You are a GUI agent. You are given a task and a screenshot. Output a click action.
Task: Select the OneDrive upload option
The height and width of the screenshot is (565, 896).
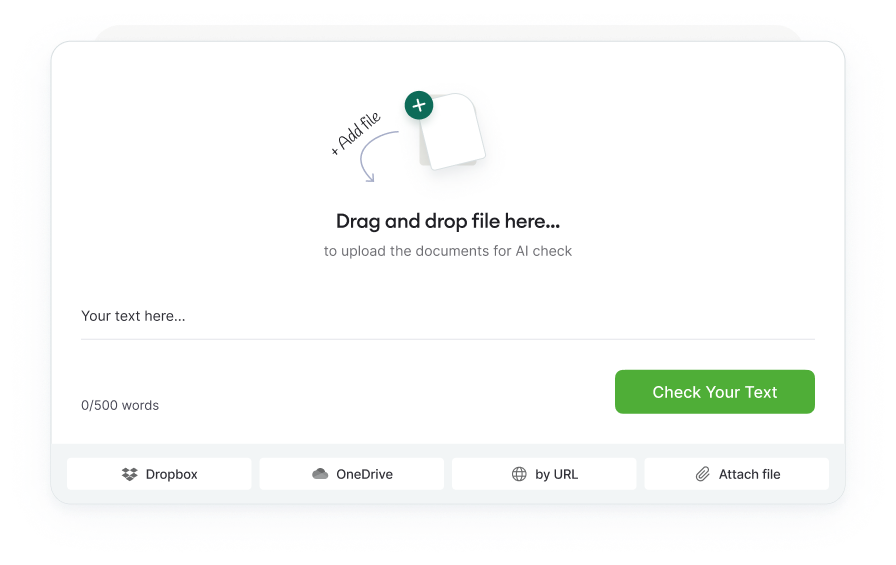point(352,474)
